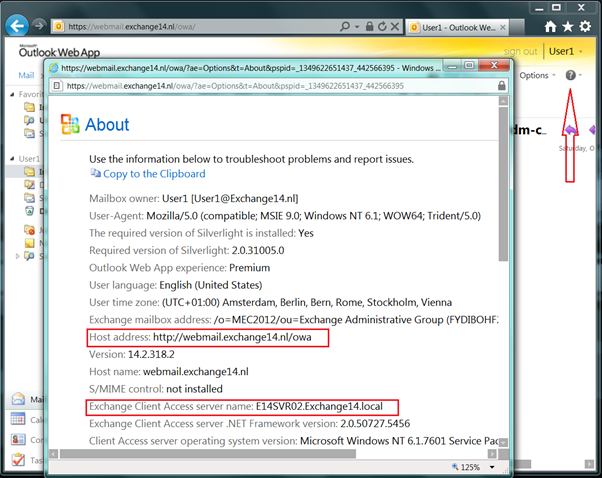The height and width of the screenshot is (478, 602).
Task: Open the User1 account dropdown
Action: pyautogui.click(x=566, y=51)
